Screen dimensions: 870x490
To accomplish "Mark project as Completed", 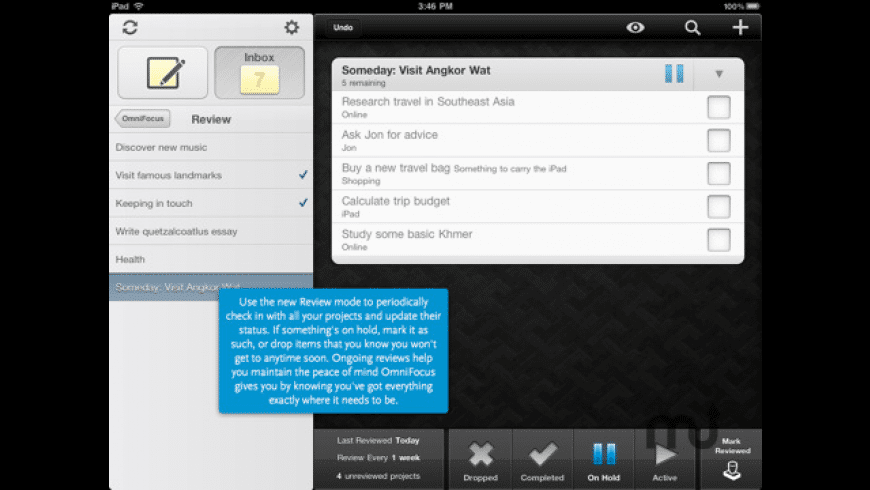I will point(542,460).
